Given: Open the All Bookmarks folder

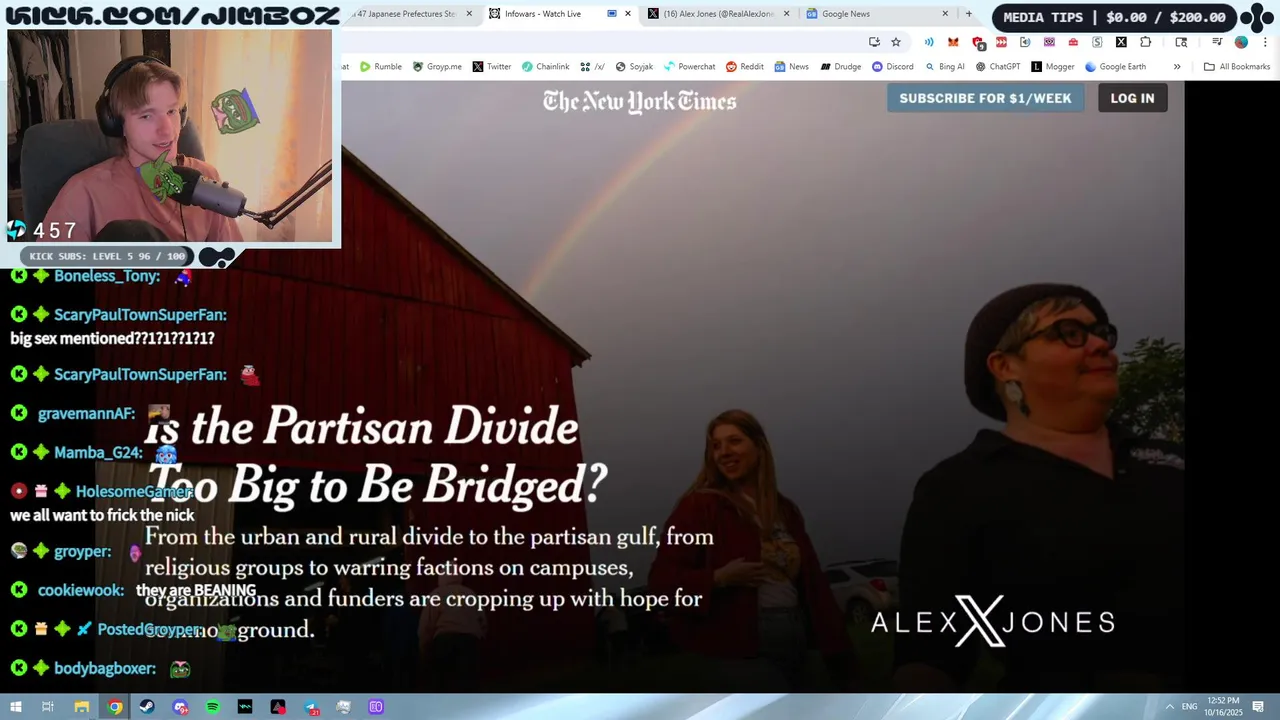Looking at the screenshot, I should [x=1237, y=67].
